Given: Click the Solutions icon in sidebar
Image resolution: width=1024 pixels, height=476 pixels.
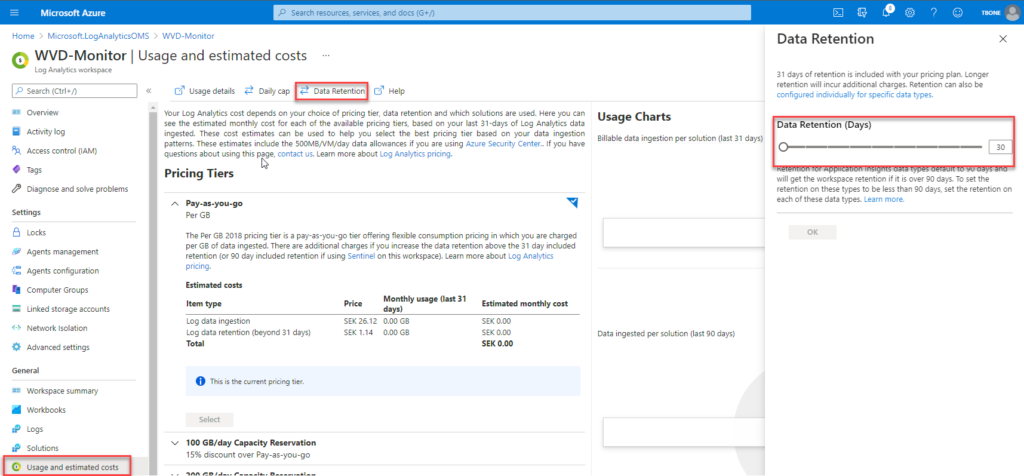Looking at the screenshot, I should pos(17,448).
